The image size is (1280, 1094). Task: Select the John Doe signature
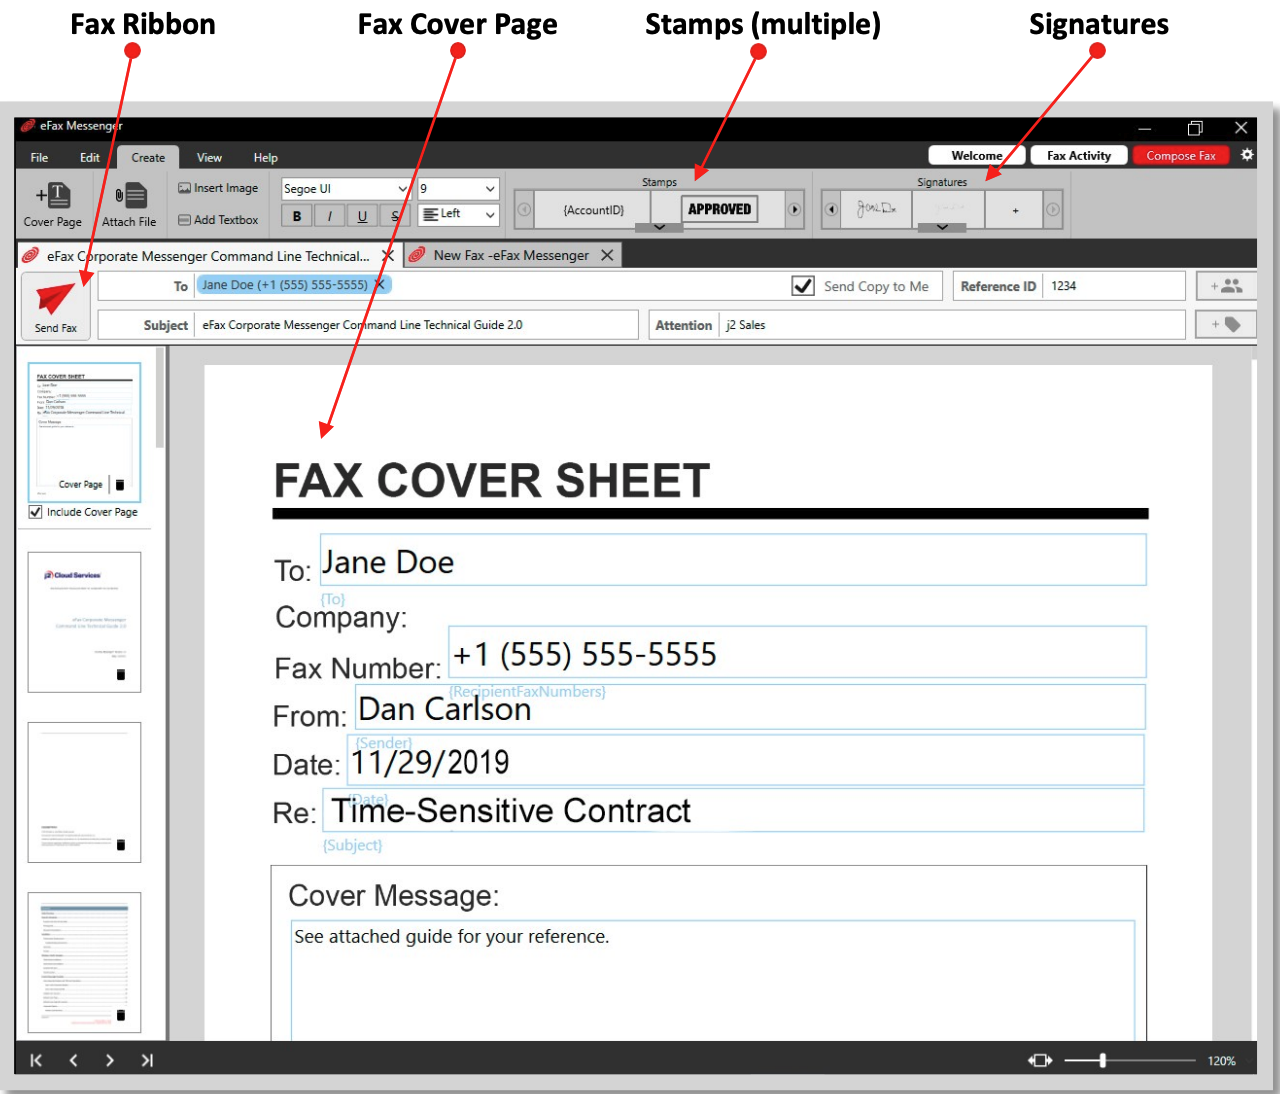(876, 209)
